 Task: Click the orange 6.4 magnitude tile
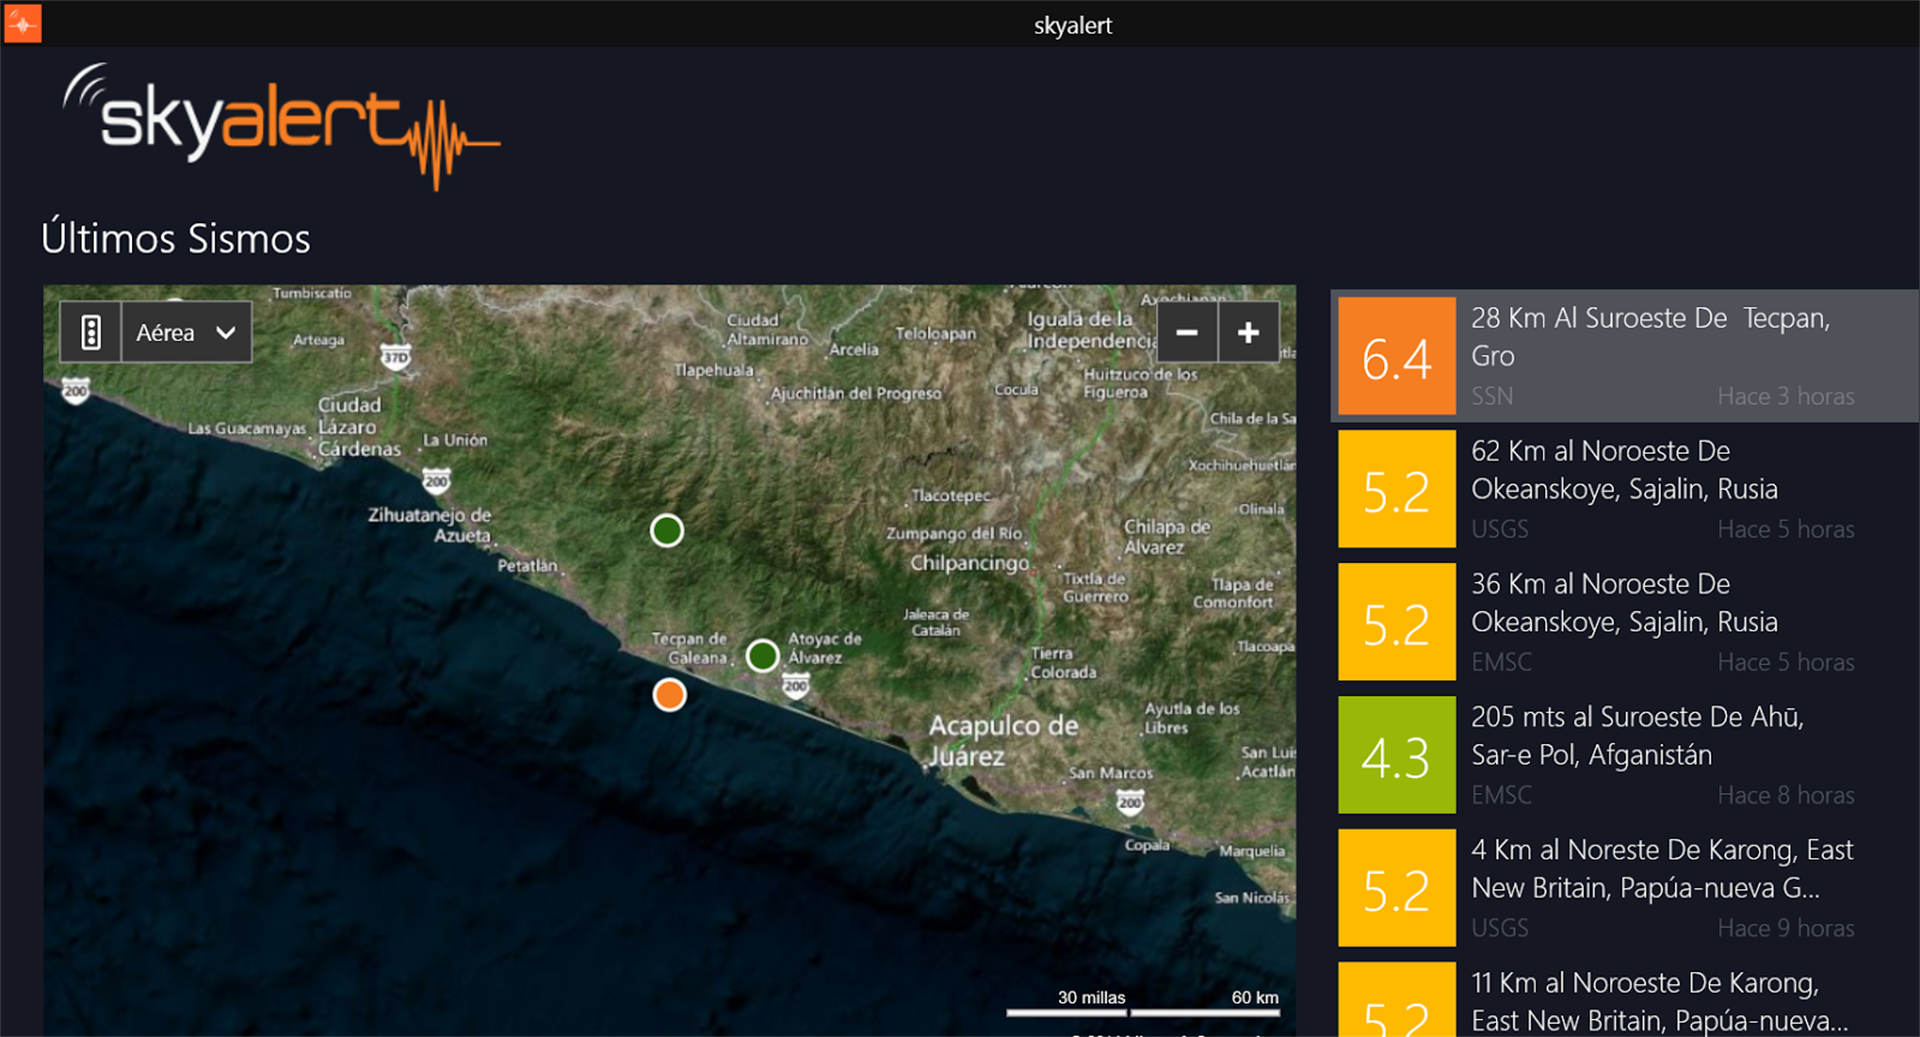[x=1396, y=356]
